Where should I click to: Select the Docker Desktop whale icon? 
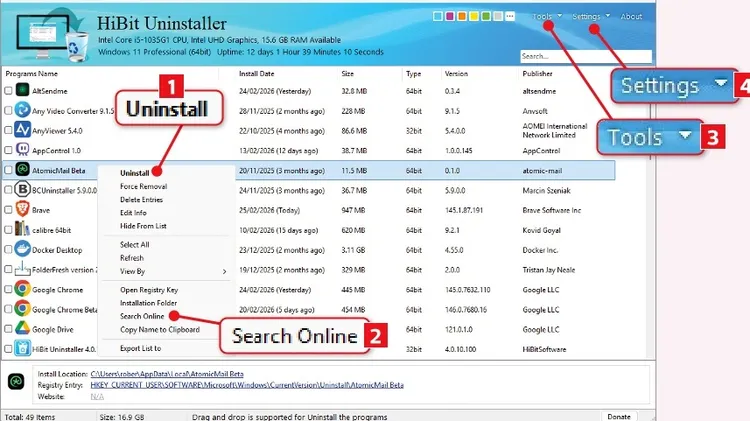[x=22, y=249]
